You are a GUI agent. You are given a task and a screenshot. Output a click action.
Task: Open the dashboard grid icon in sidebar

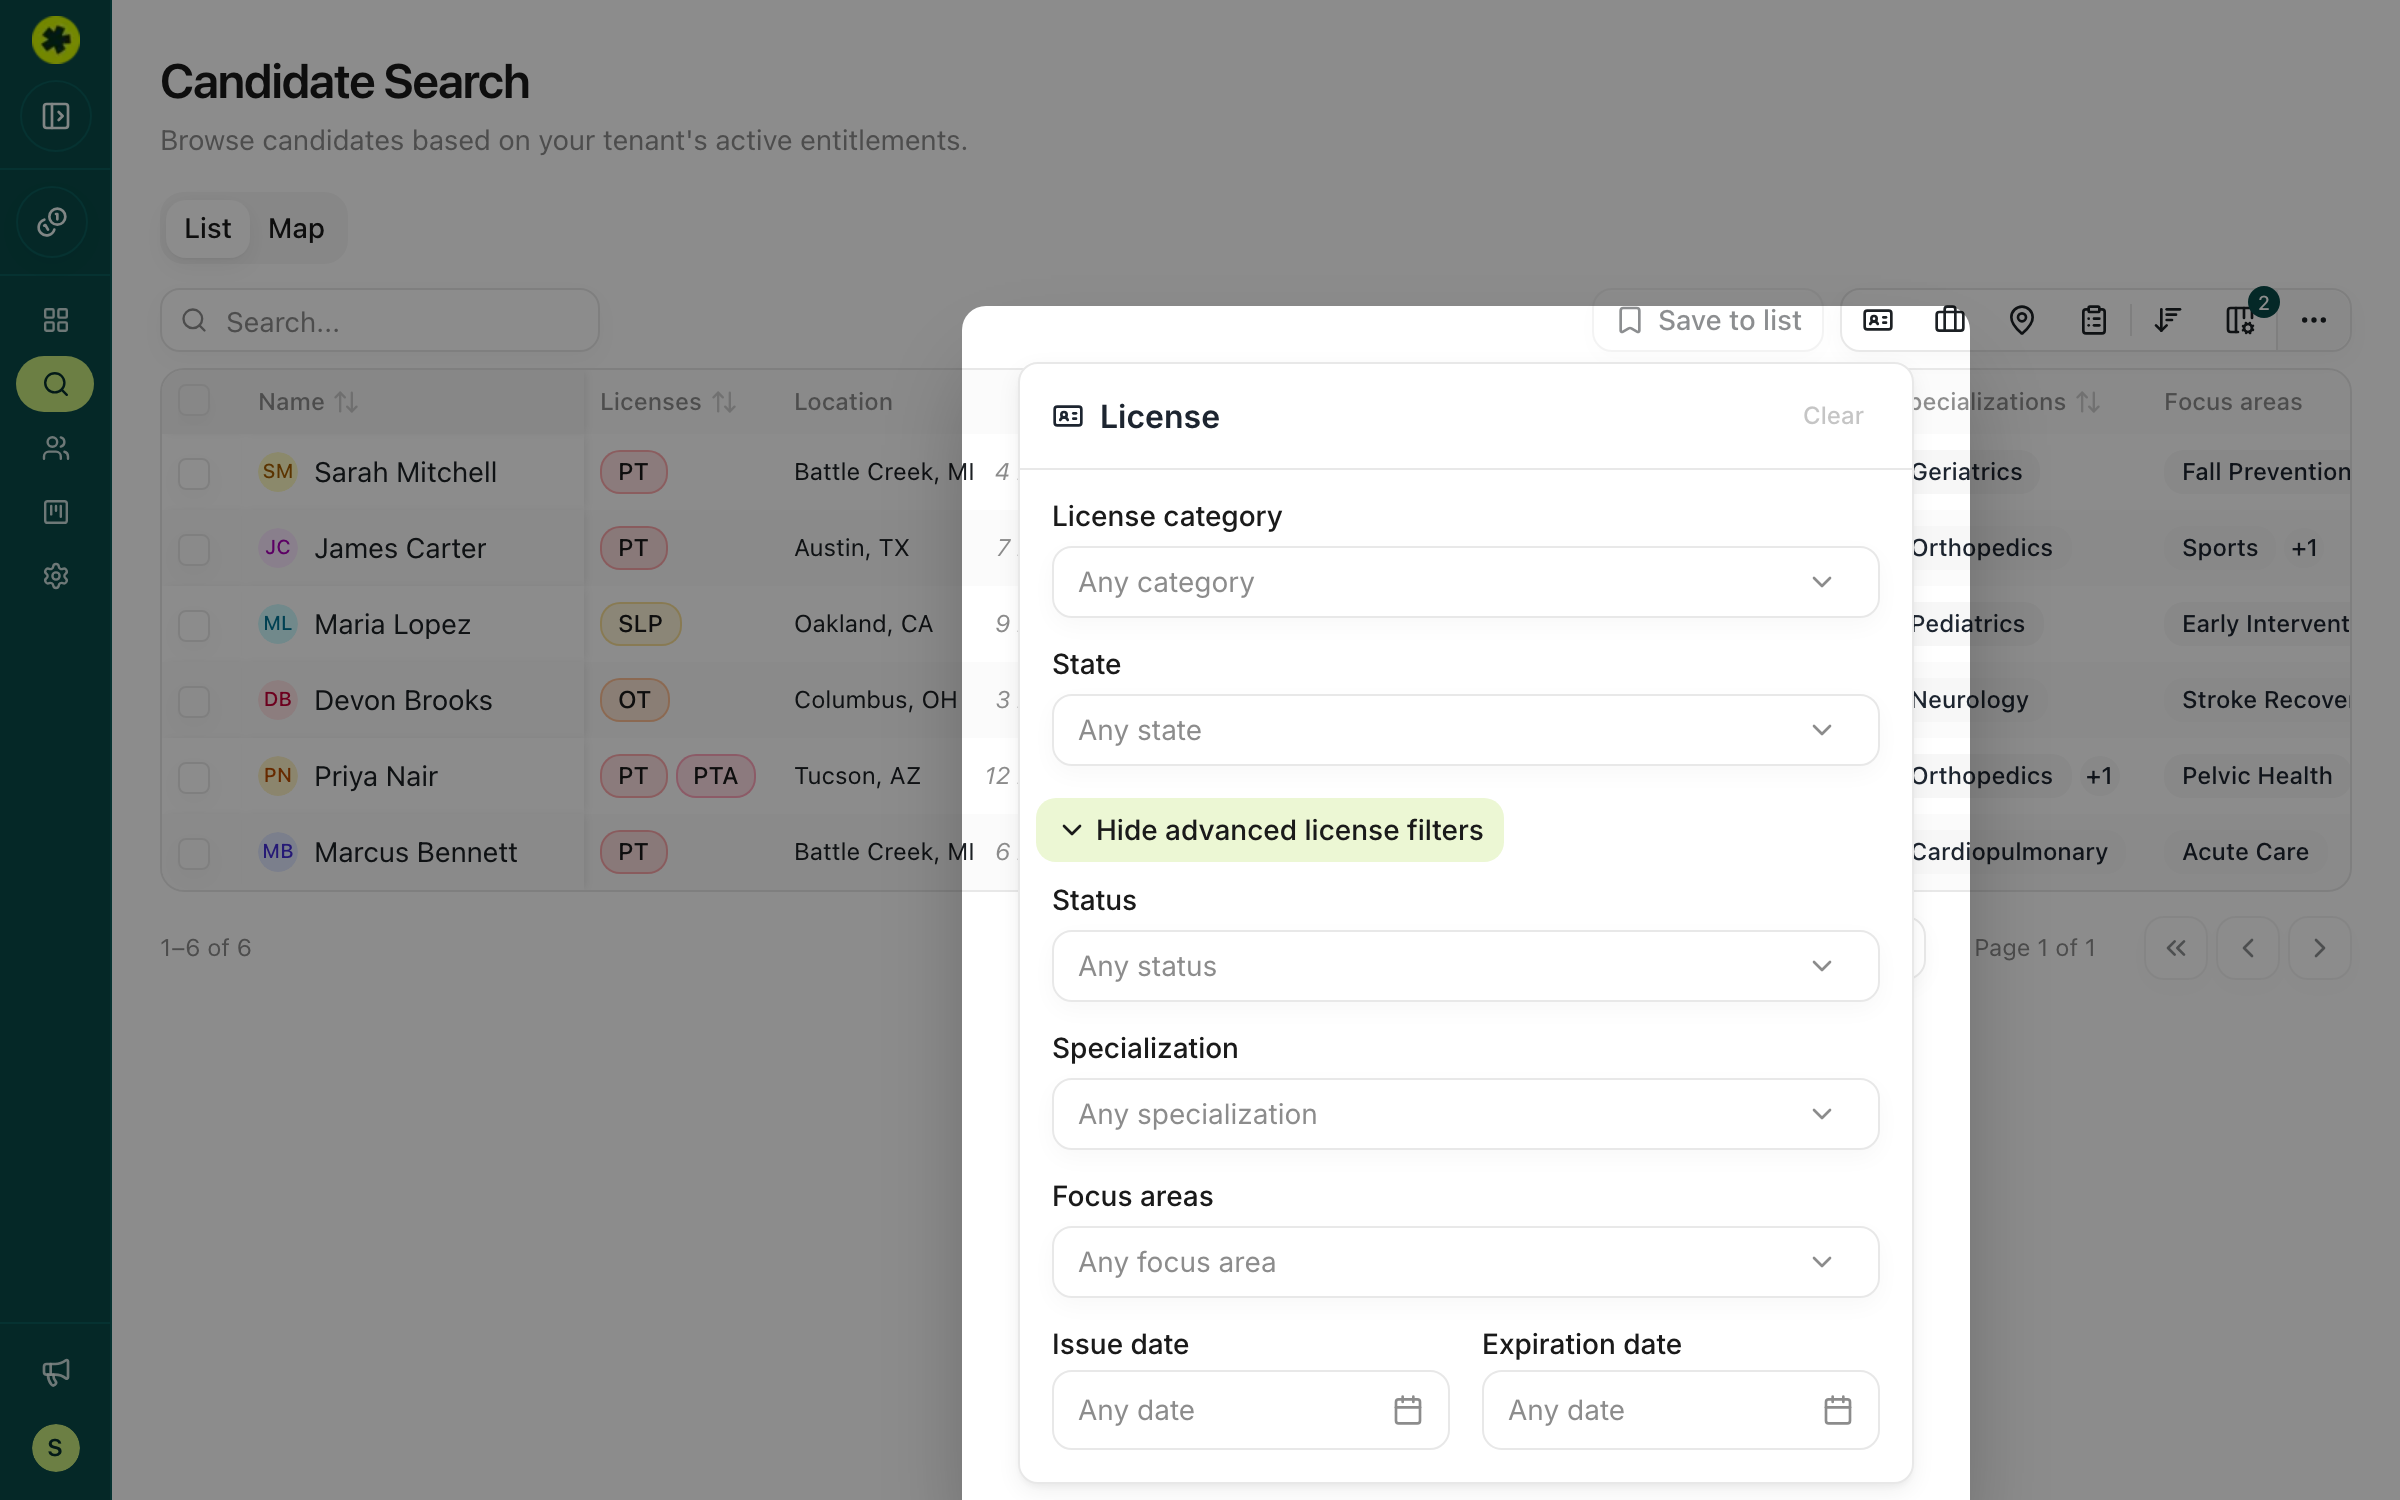click(56, 320)
